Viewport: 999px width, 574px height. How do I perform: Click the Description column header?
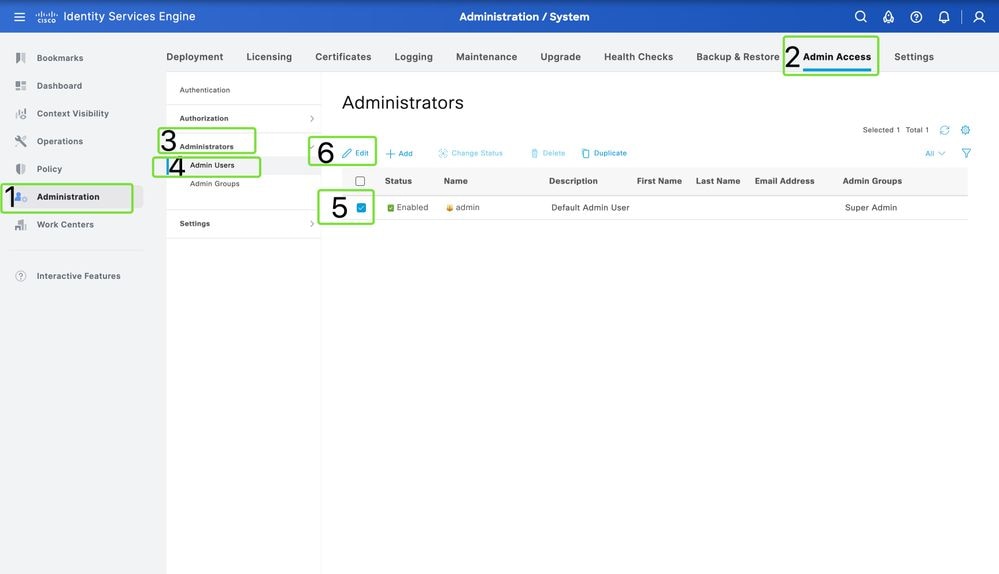[x=573, y=181]
